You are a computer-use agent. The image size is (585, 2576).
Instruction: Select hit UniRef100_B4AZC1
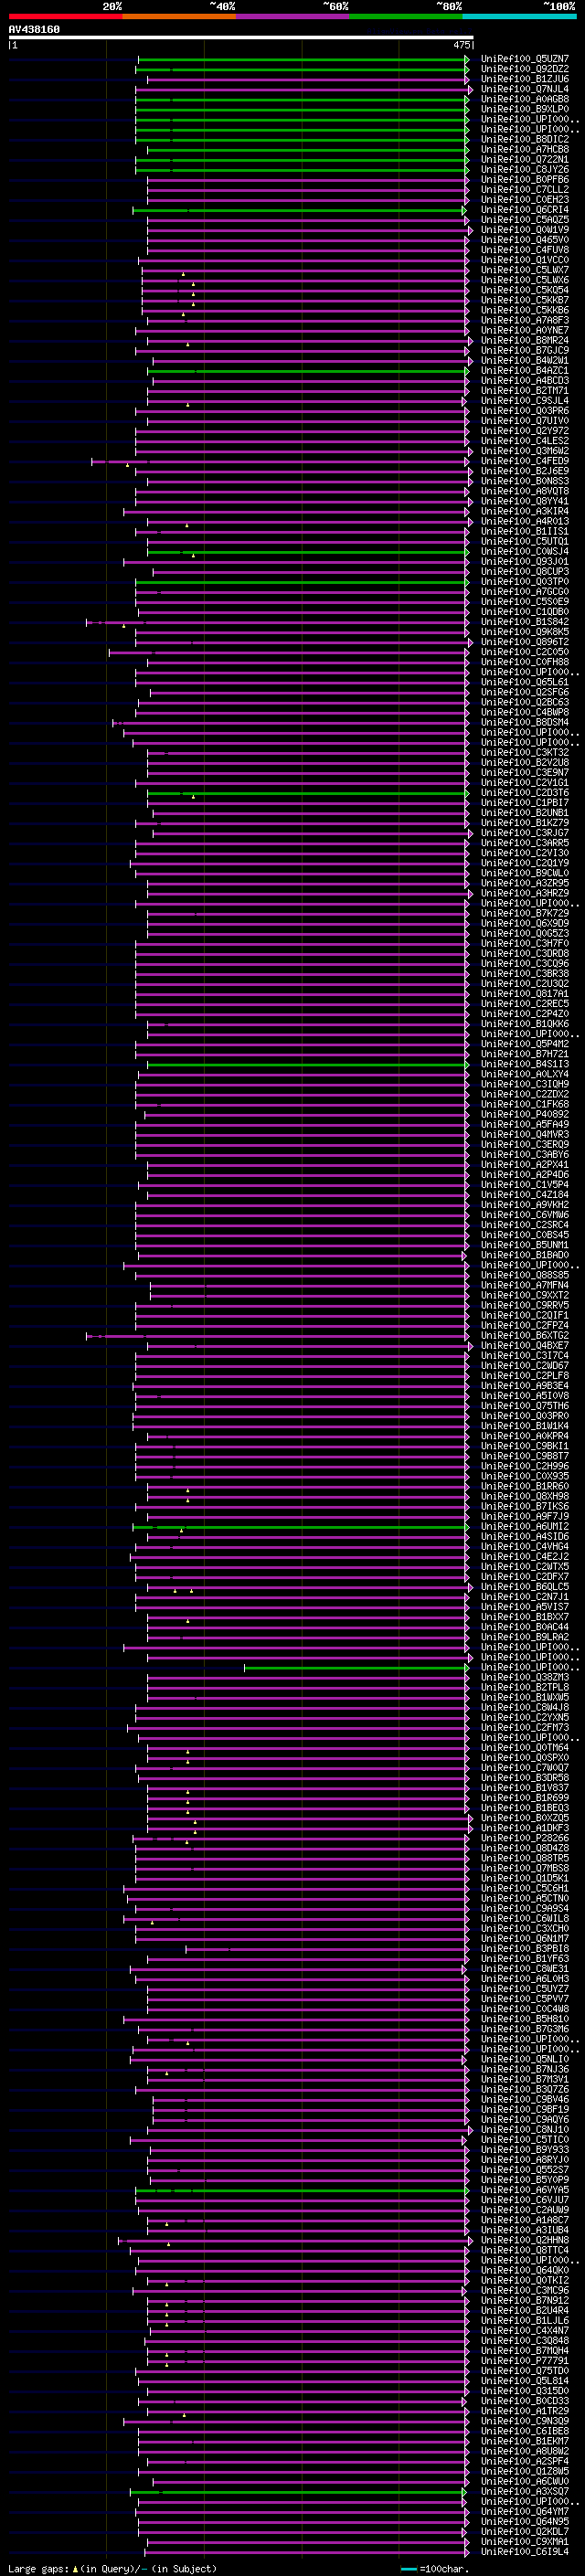pyautogui.click(x=525, y=371)
